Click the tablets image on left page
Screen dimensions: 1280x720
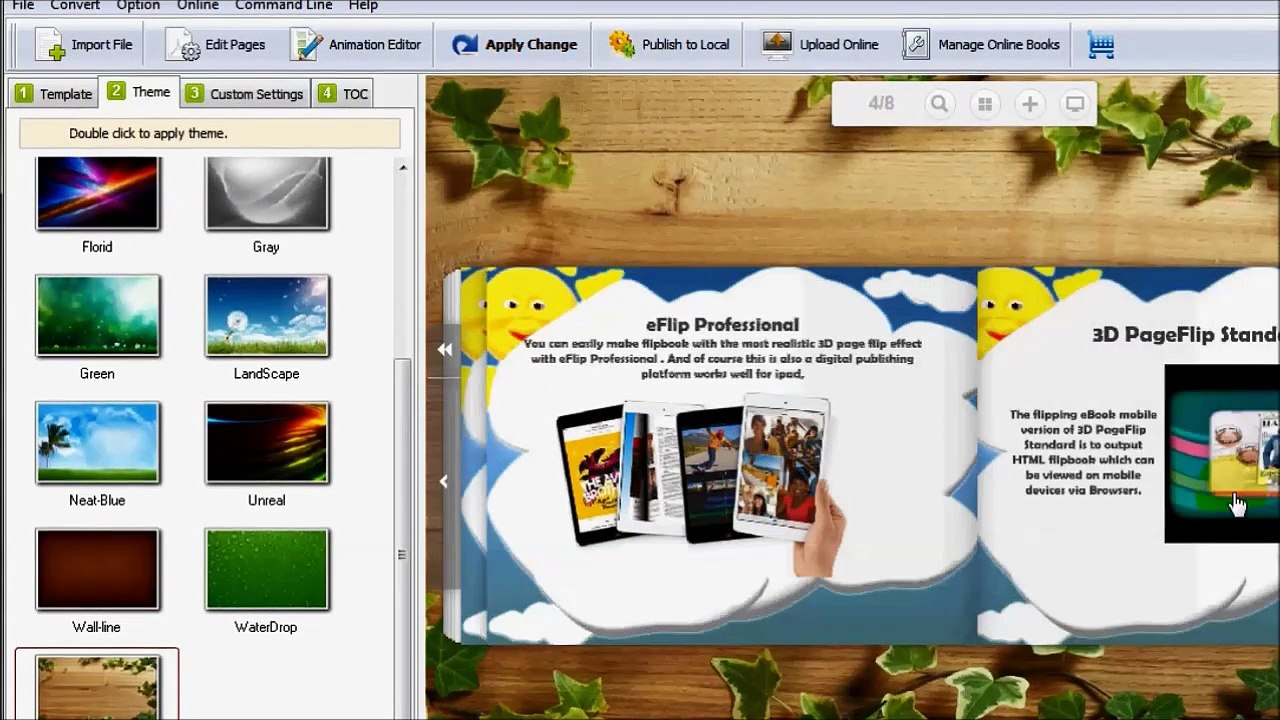click(700, 485)
